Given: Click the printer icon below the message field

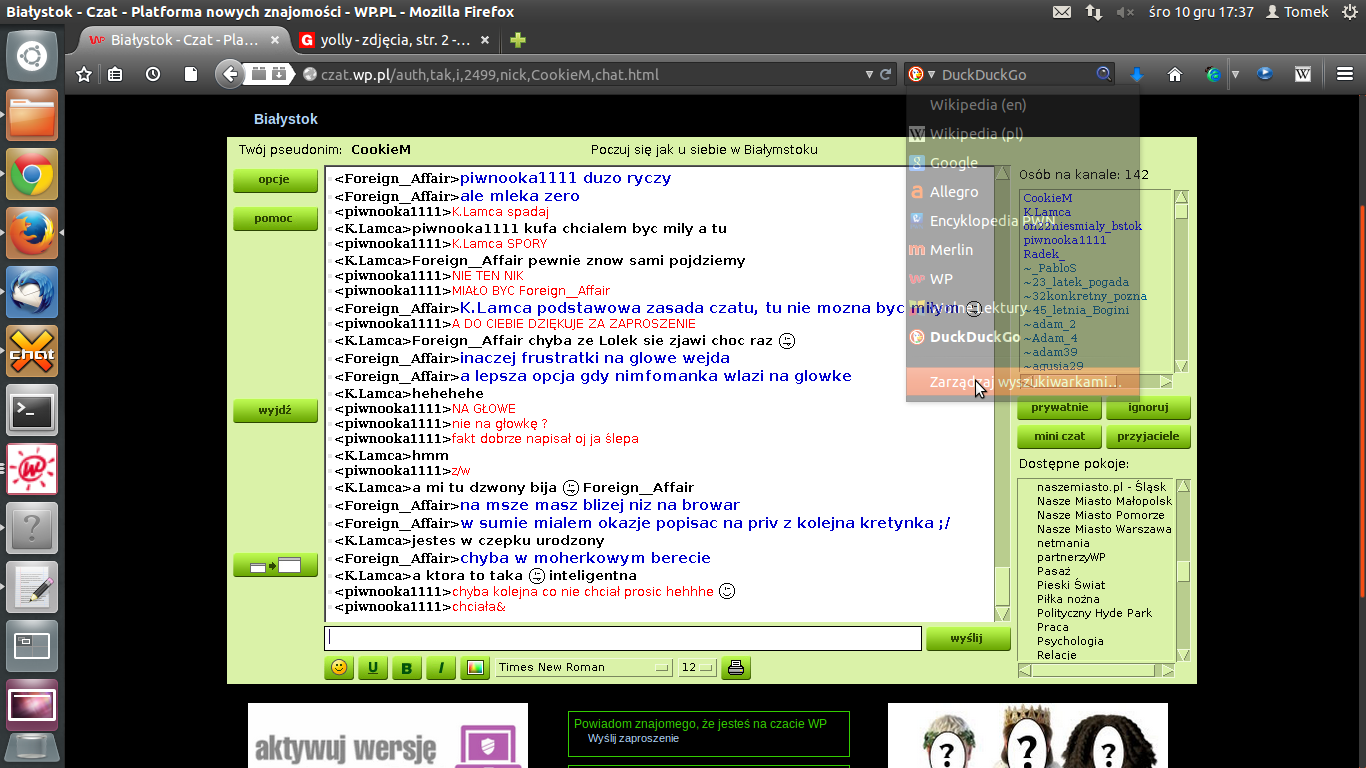Looking at the screenshot, I should point(736,667).
